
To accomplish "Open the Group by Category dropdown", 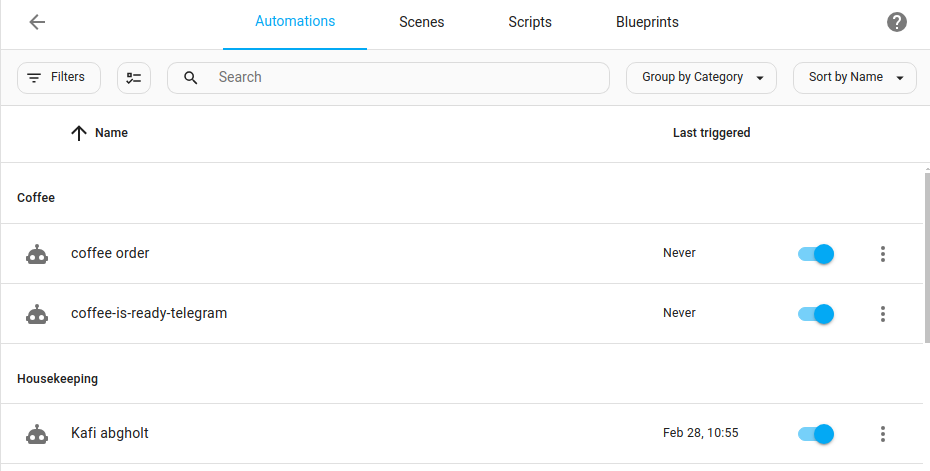I will [701, 78].
